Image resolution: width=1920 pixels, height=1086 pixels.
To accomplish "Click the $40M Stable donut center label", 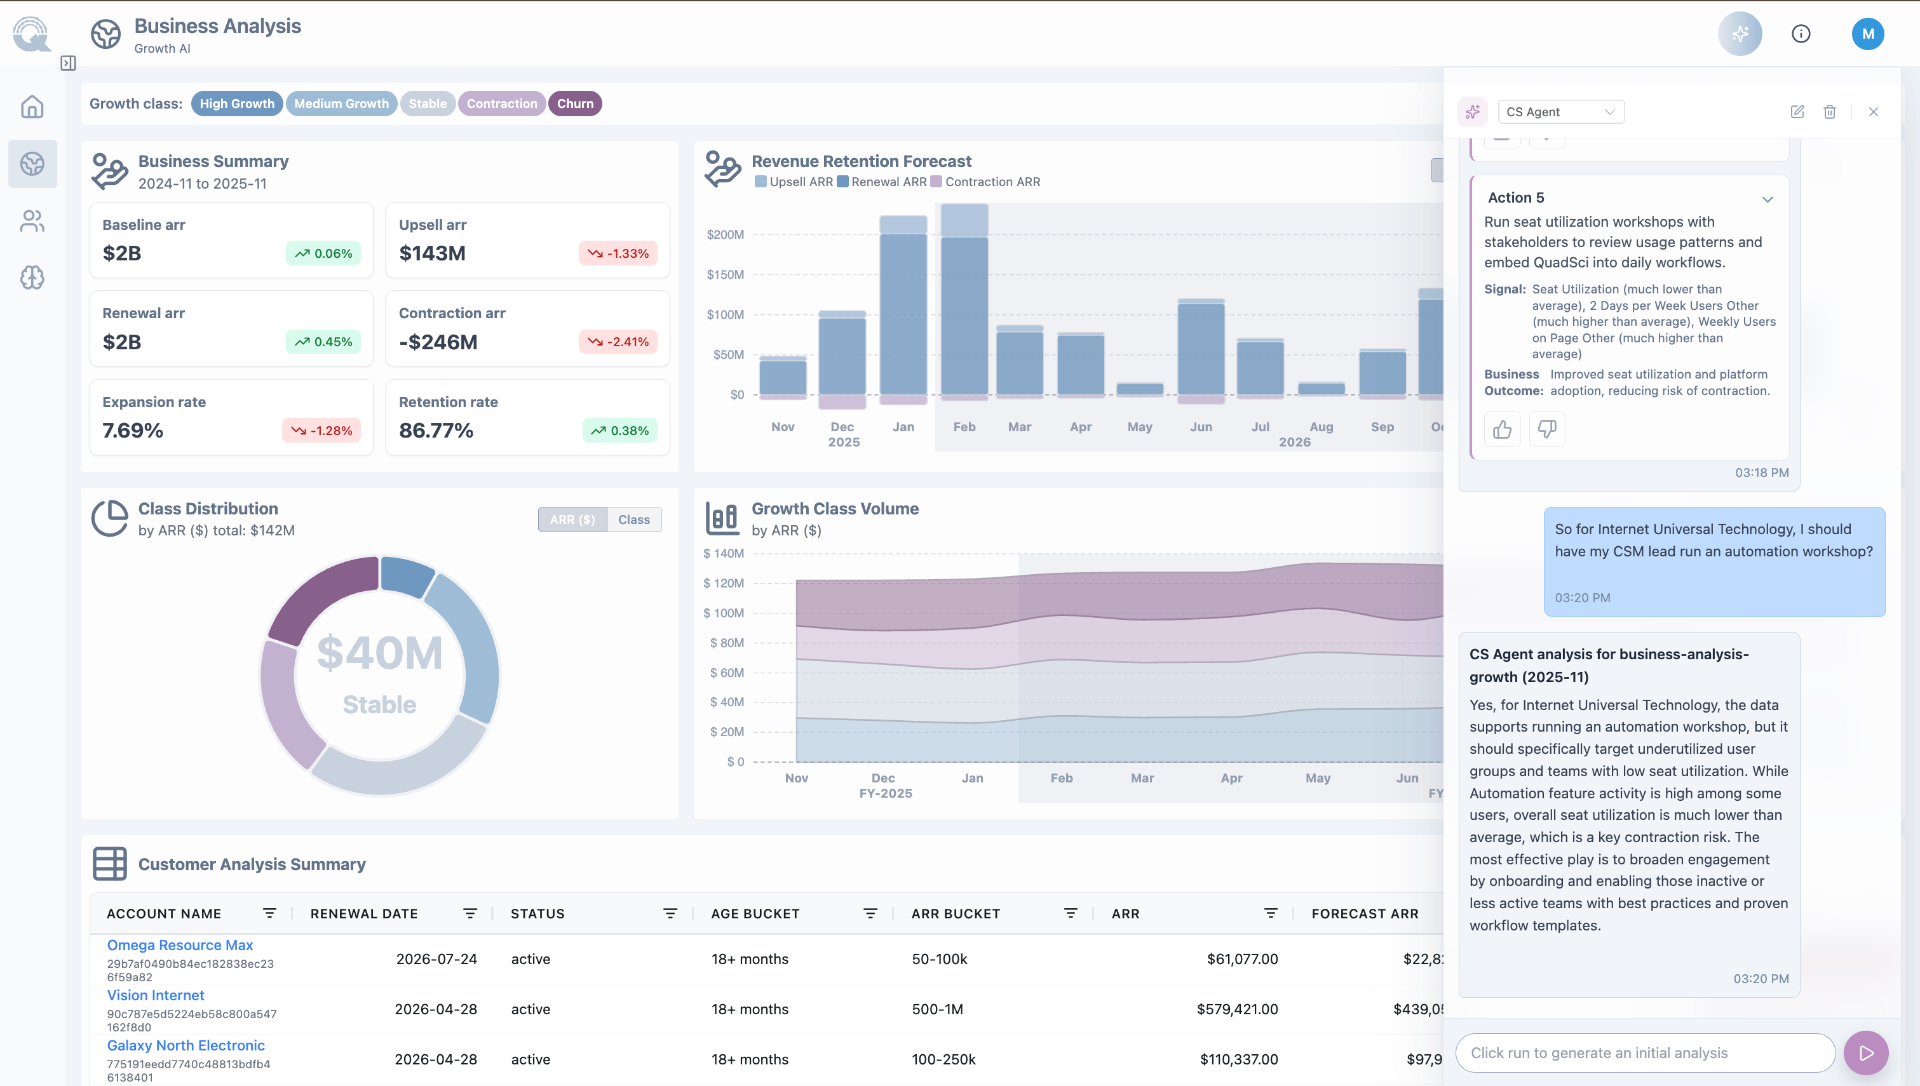I will click(x=380, y=676).
